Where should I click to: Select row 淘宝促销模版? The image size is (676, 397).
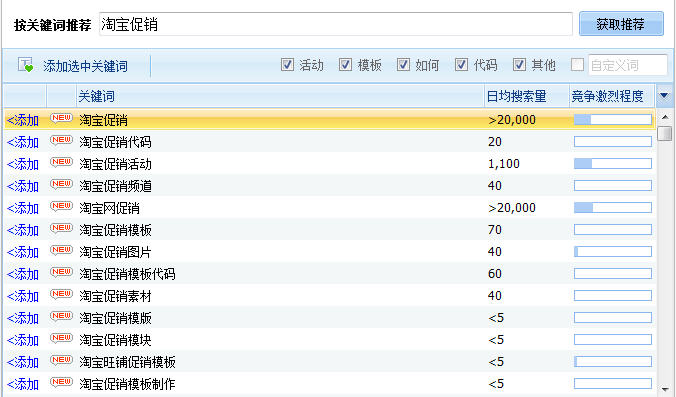(x=330, y=317)
